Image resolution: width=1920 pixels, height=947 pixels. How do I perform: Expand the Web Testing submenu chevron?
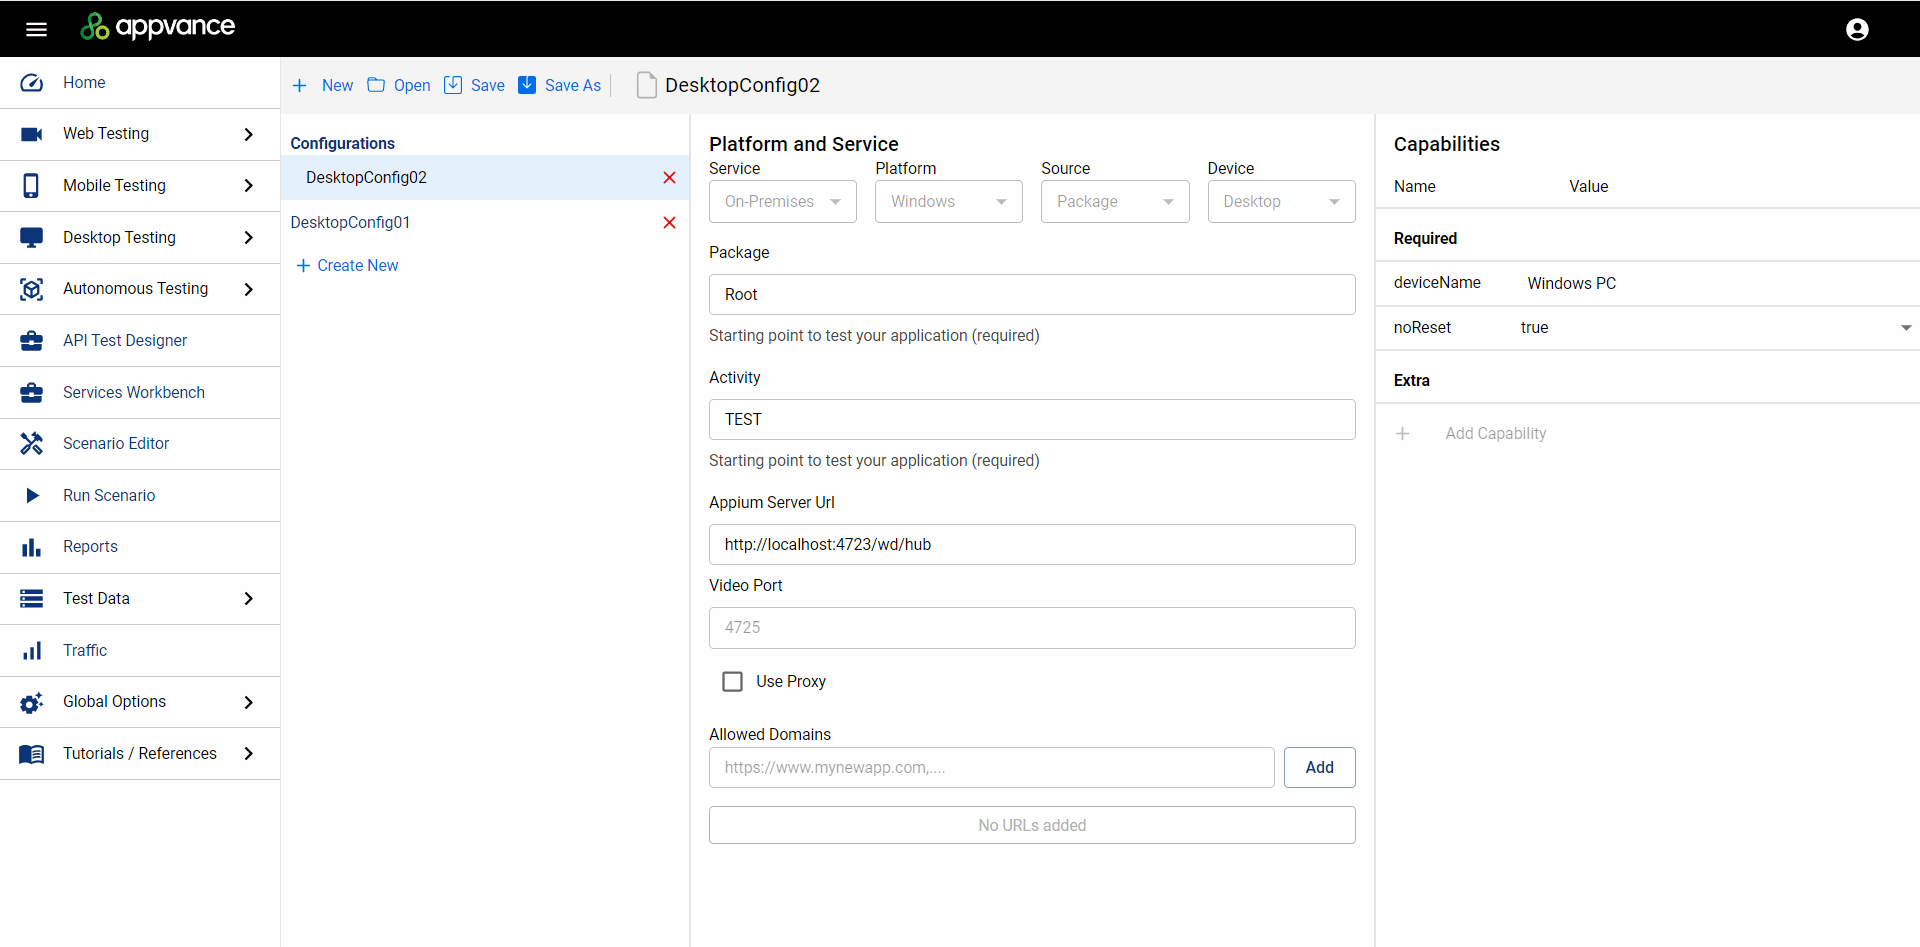[x=248, y=134]
